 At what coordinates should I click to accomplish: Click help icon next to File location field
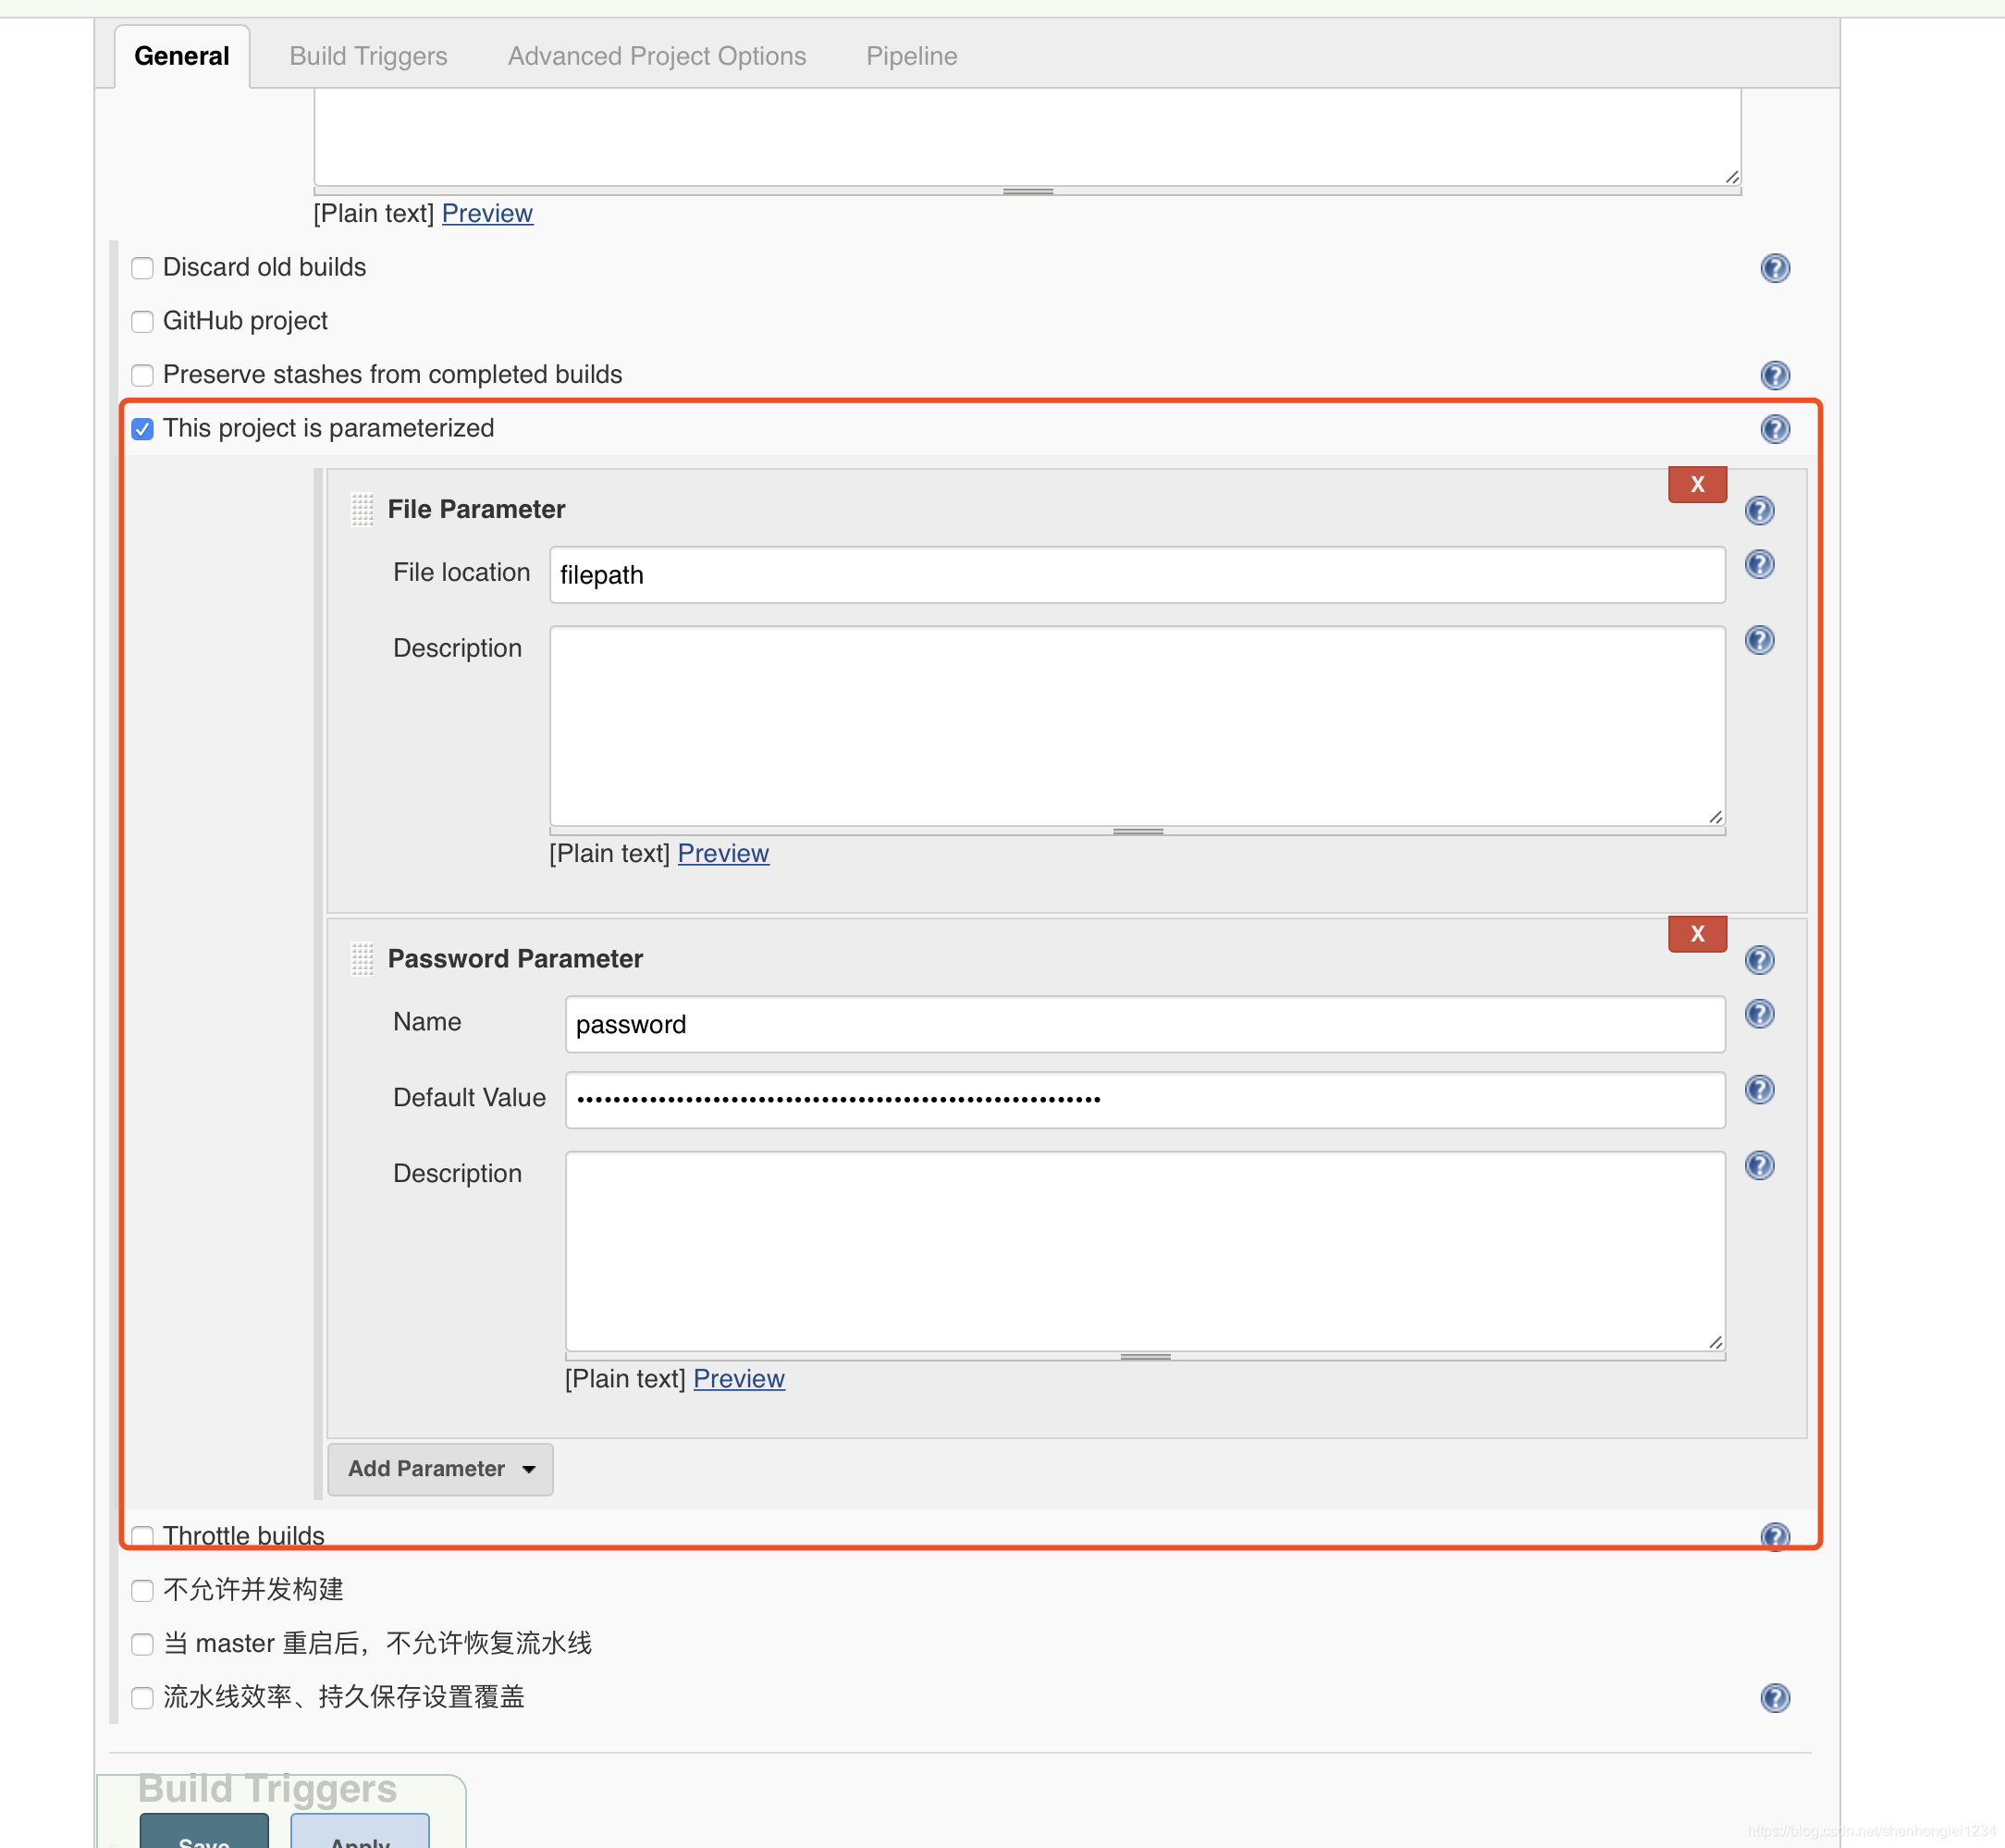(1759, 565)
